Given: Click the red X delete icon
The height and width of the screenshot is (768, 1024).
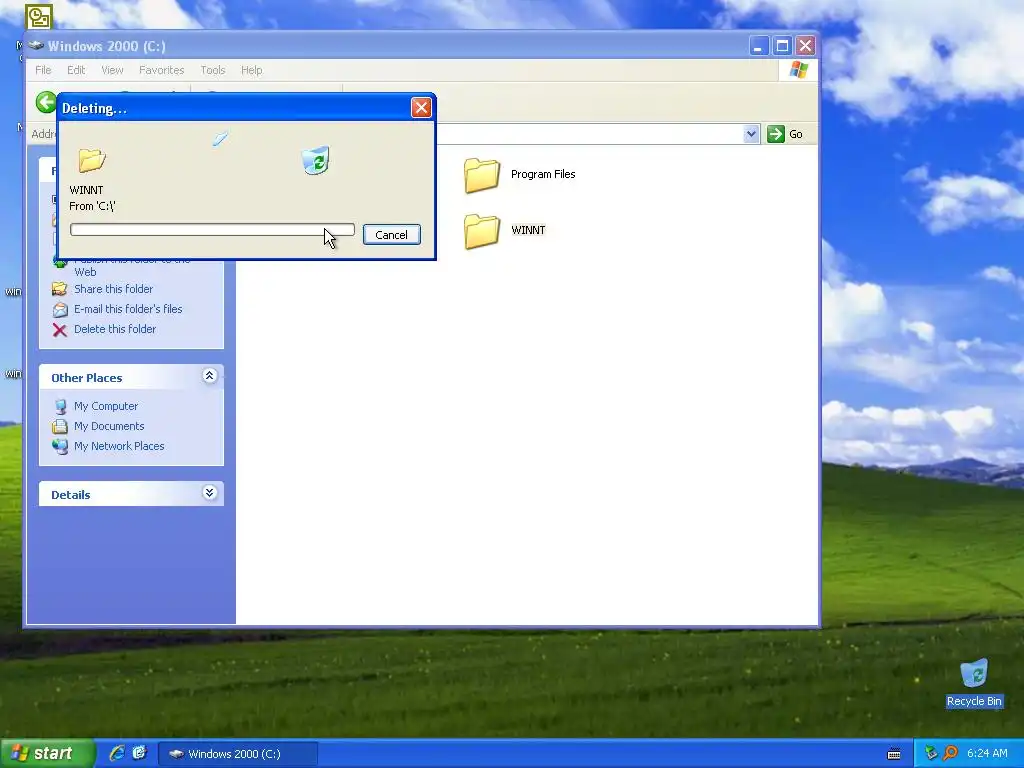Looking at the screenshot, I should coord(59,330).
